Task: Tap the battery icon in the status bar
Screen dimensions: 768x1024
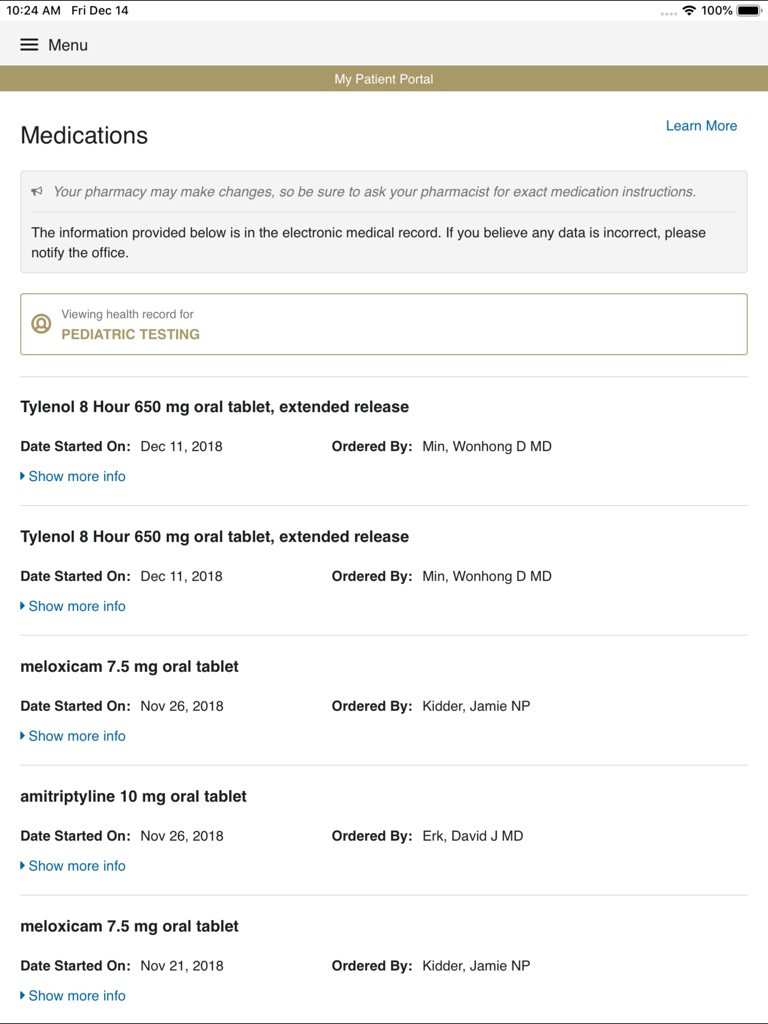Action: click(742, 10)
